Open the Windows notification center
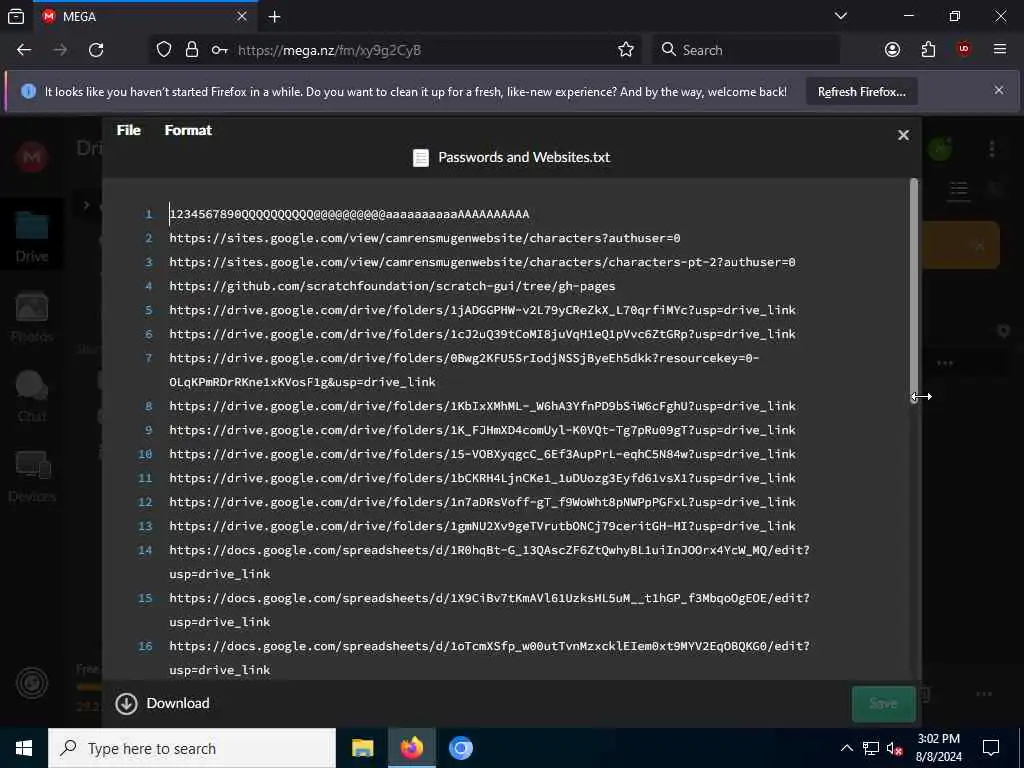 click(991, 748)
